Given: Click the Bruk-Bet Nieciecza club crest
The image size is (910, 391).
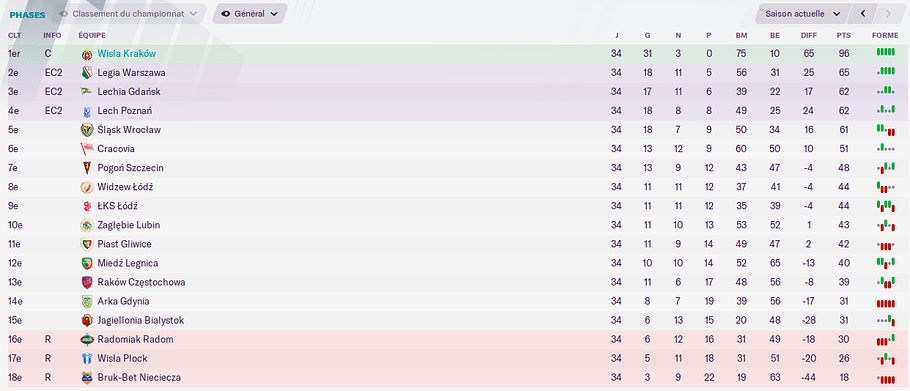Looking at the screenshot, I should pos(86,378).
